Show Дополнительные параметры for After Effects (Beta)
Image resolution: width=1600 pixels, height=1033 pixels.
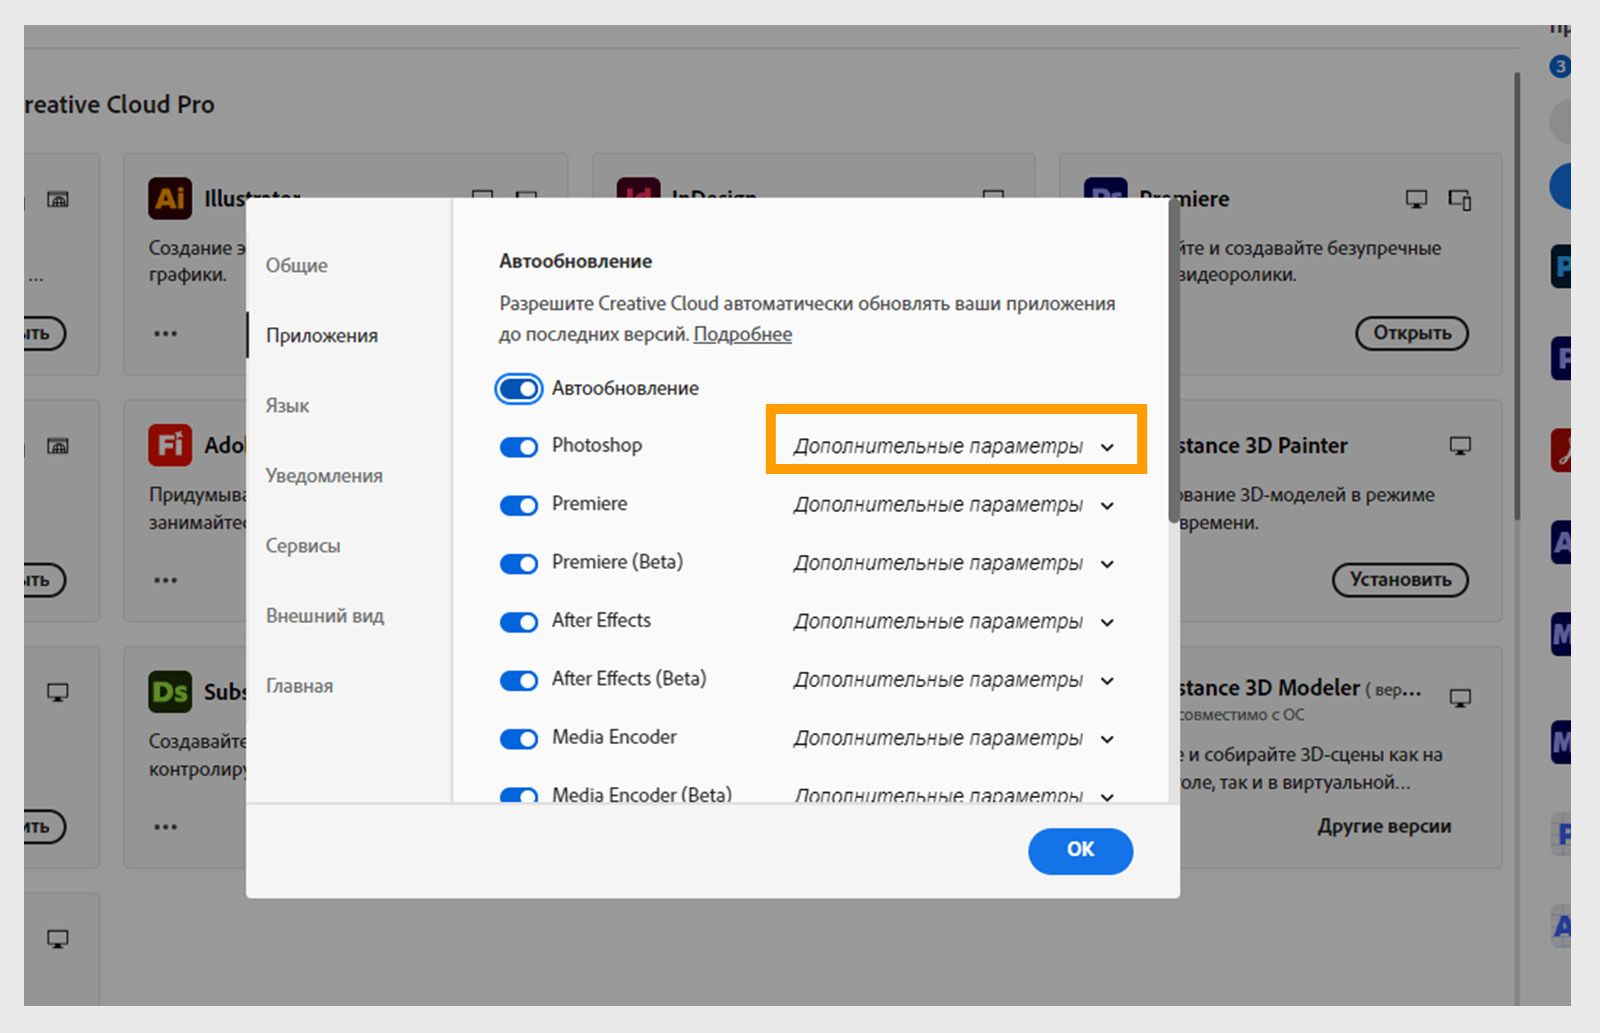coord(954,680)
